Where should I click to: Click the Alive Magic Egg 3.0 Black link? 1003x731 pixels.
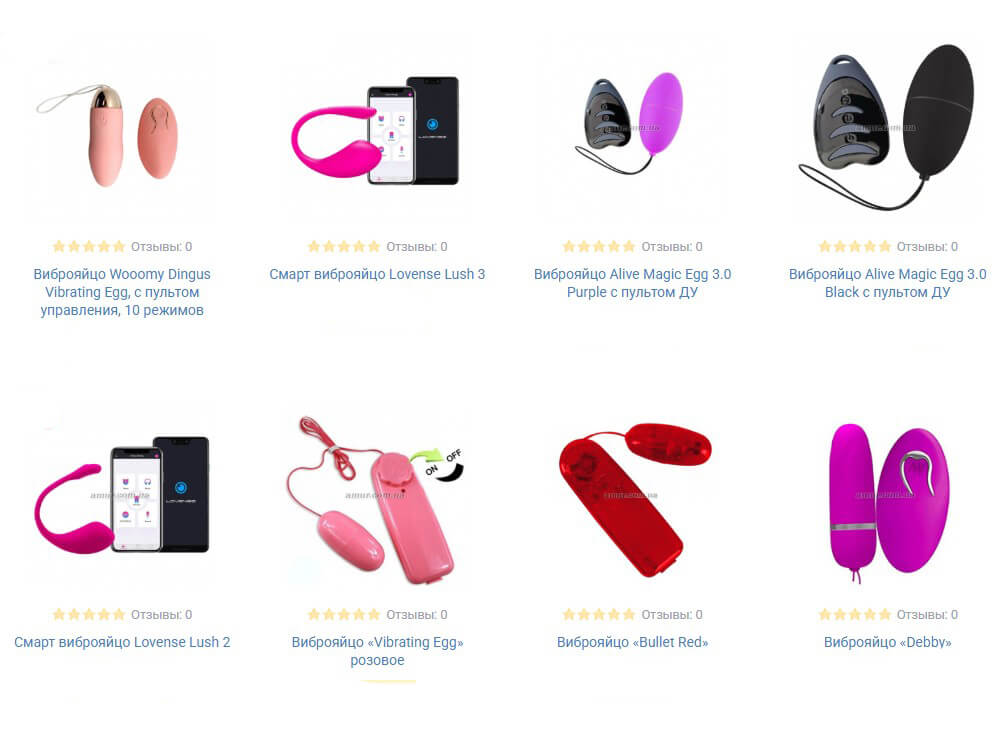887,283
